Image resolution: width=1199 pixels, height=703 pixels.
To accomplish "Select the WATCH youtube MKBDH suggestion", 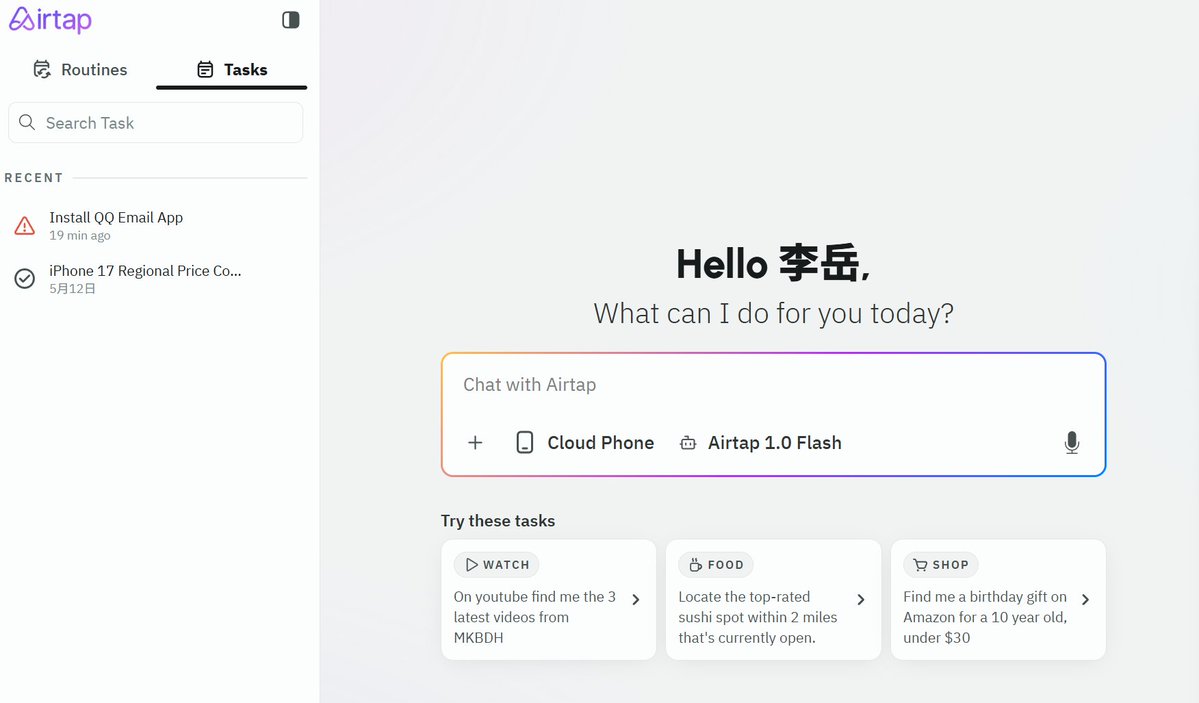I will (x=548, y=600).
